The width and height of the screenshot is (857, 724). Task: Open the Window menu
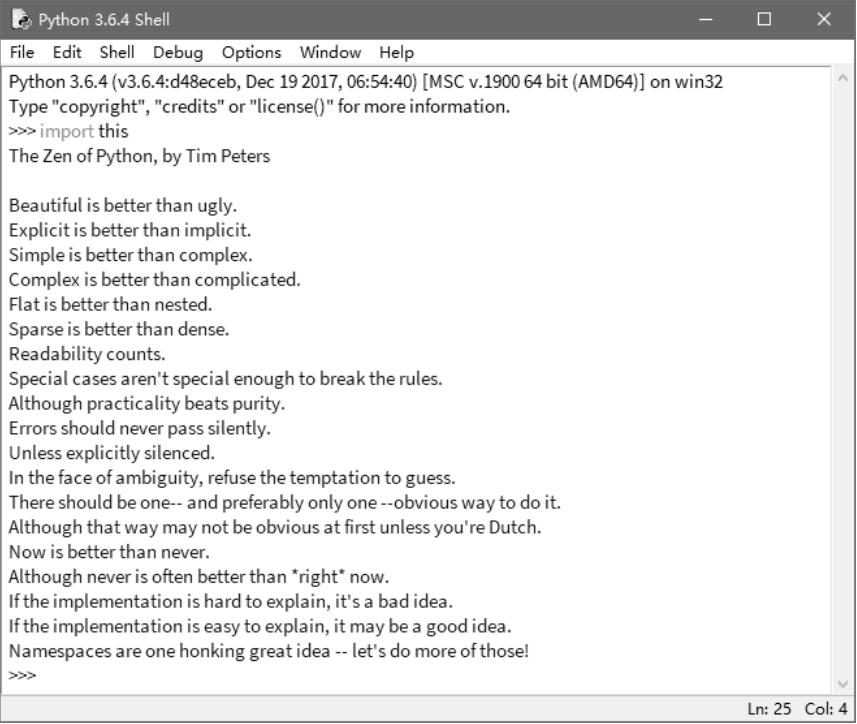coord(330,52)
